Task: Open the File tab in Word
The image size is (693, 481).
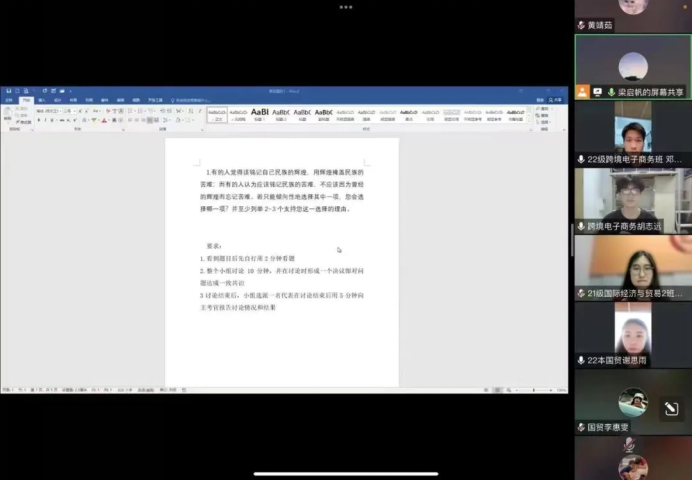Action: [8, 100]
